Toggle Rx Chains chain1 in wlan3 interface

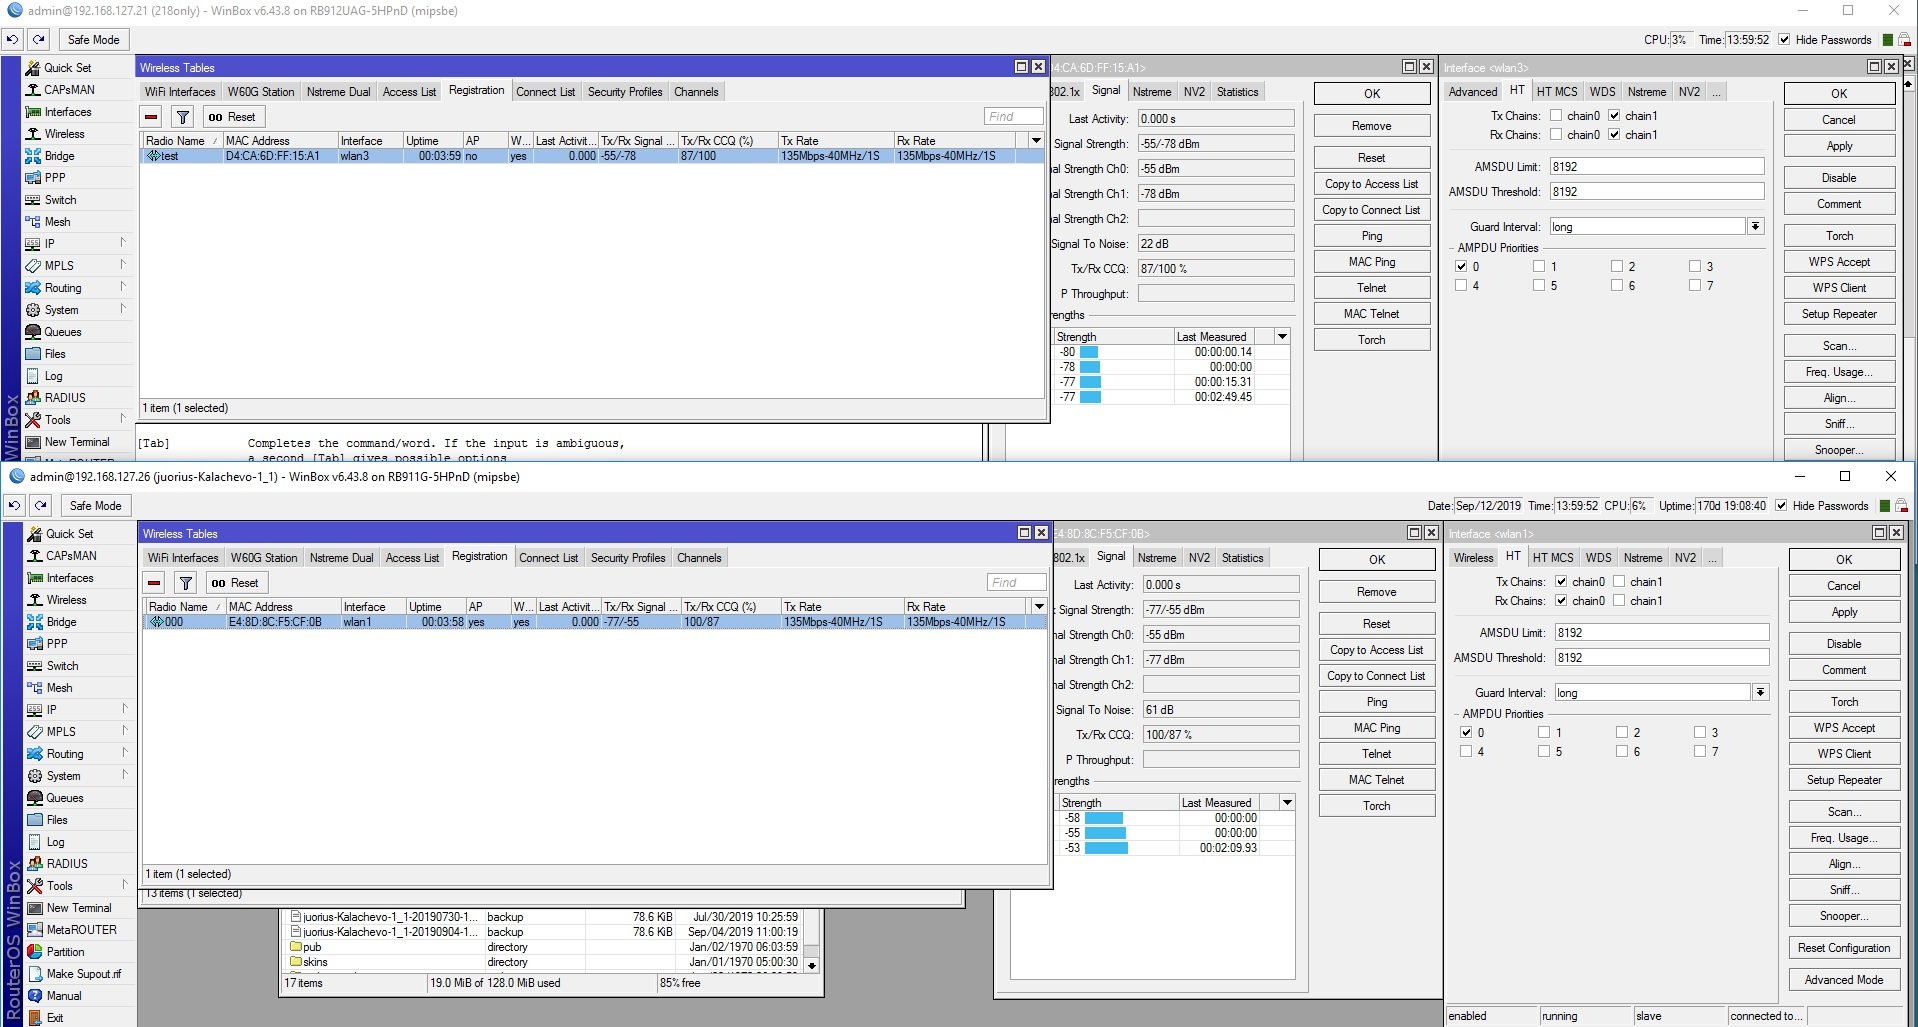pyautogui.click(x=1614, y=135)
